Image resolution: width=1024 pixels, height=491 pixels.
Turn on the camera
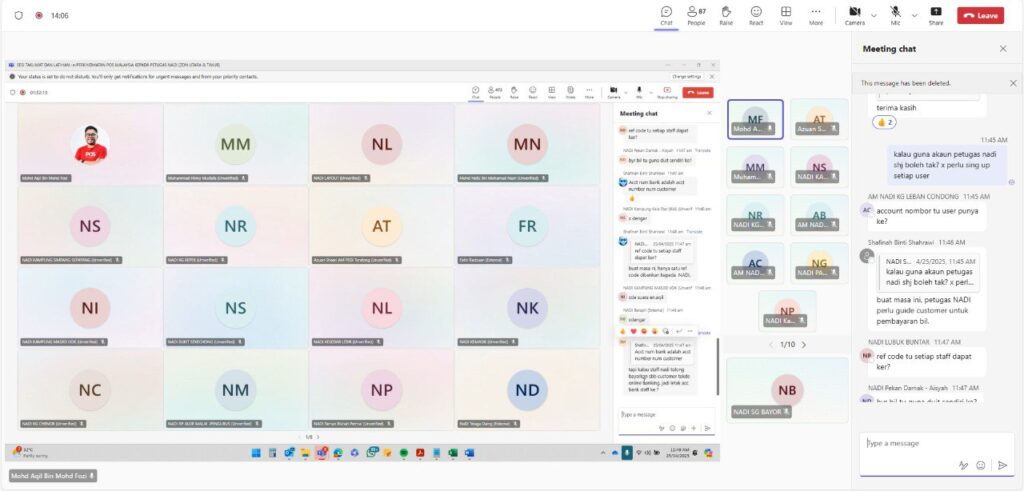coord(854,14)
